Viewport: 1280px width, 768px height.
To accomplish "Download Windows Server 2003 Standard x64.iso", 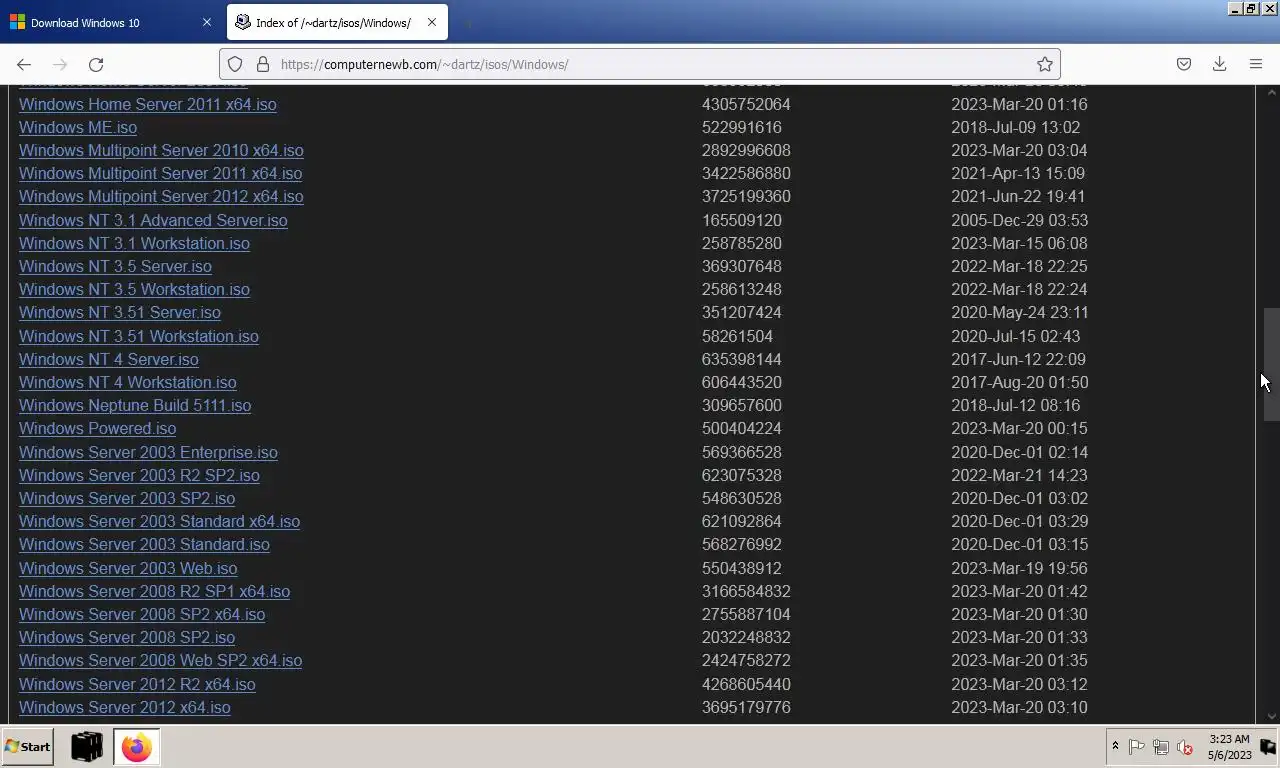I will [159, 521].
